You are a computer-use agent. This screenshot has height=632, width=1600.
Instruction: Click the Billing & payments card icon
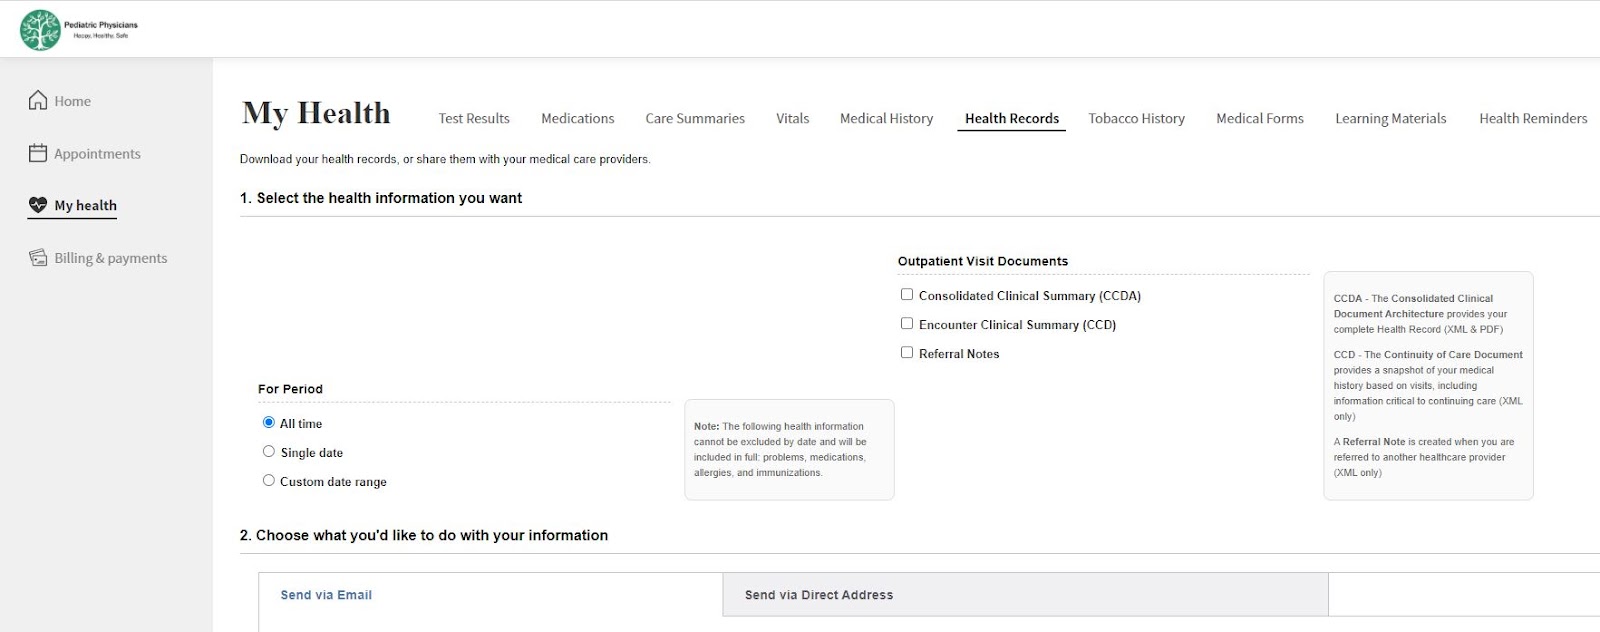coord(38,258)
